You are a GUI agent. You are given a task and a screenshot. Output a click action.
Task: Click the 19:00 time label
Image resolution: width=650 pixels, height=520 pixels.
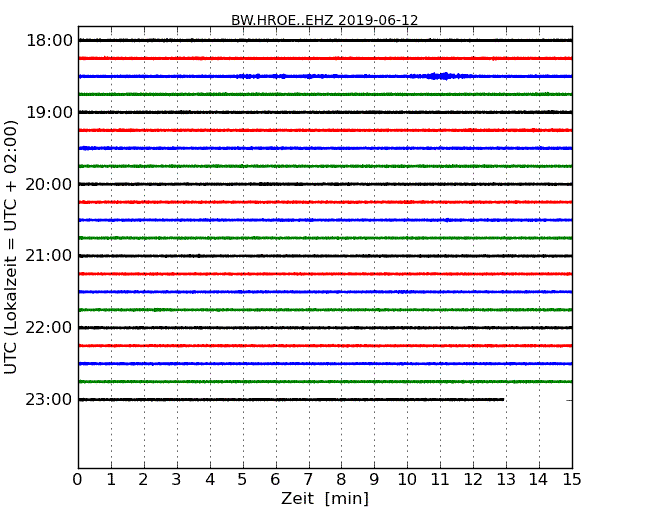(49, 112)
